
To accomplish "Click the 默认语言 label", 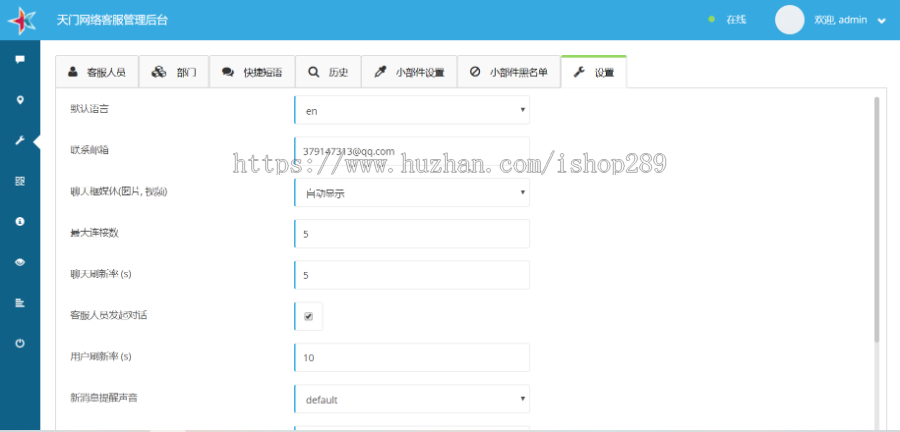I will [x=90, y=108].
